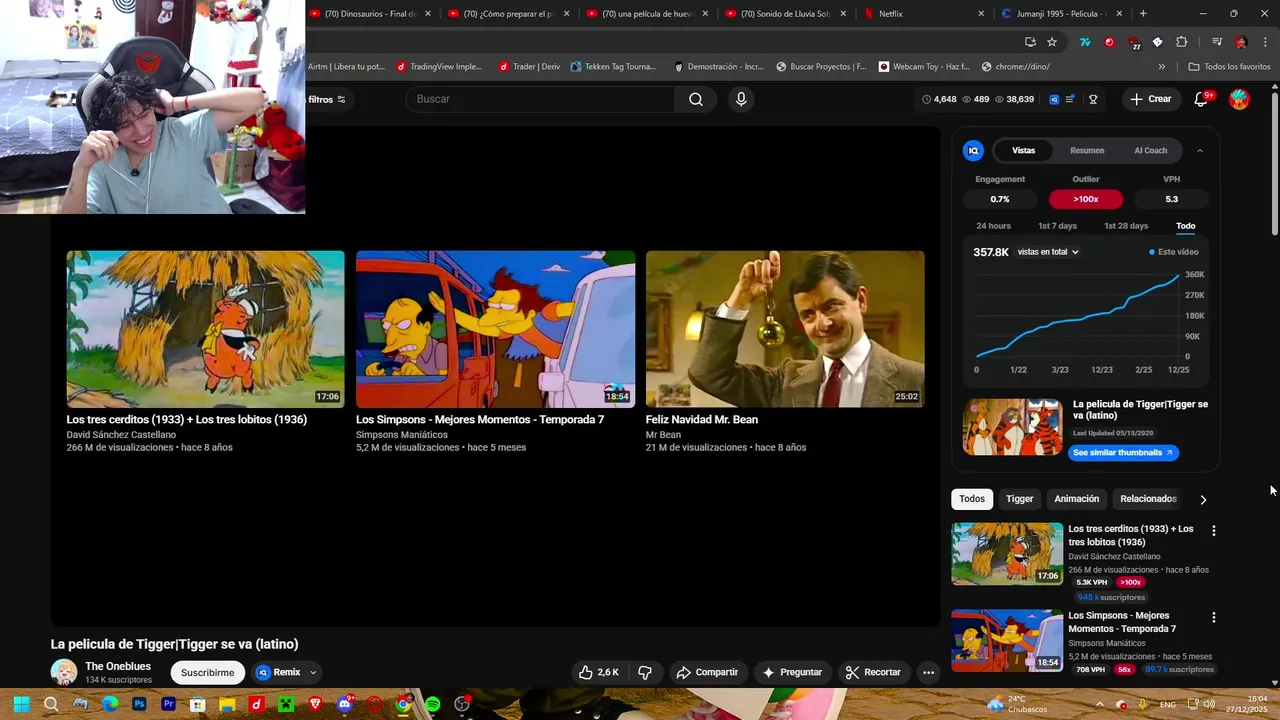Open extension showing 27 badge
1280x720 pixels.
[x=1134, y=43]
